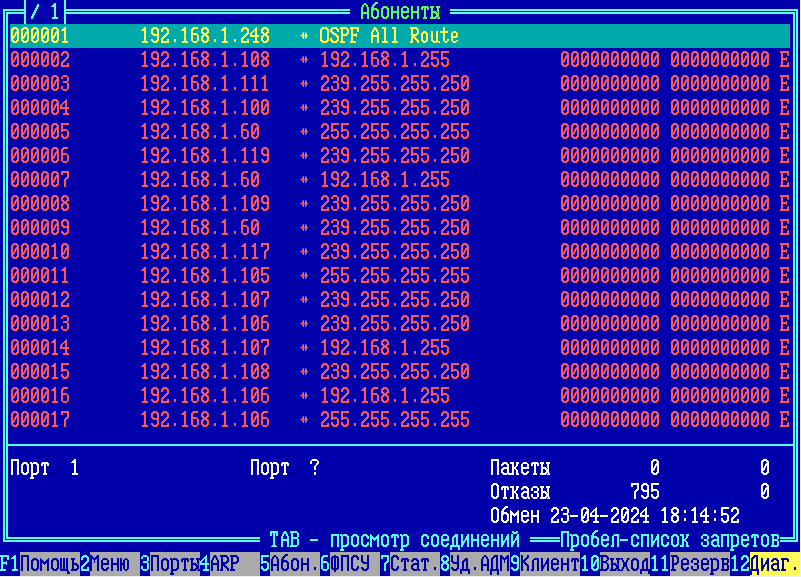Open the highlighted Диаг. diagnostics item
The height and width of the screenshot is (577, 801).
[774, 564]
